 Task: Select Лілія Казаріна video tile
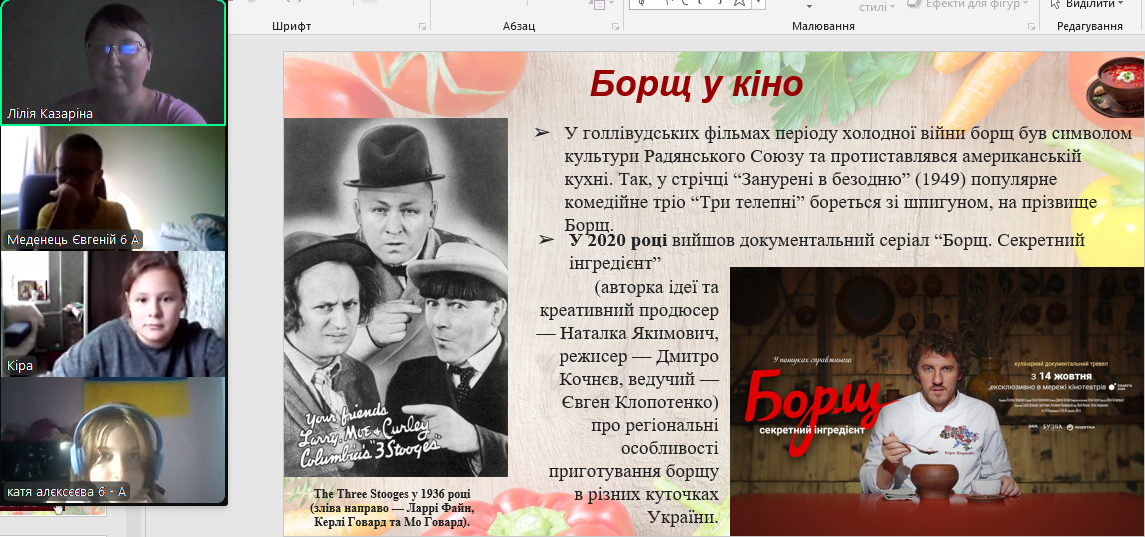click(113, 62)
